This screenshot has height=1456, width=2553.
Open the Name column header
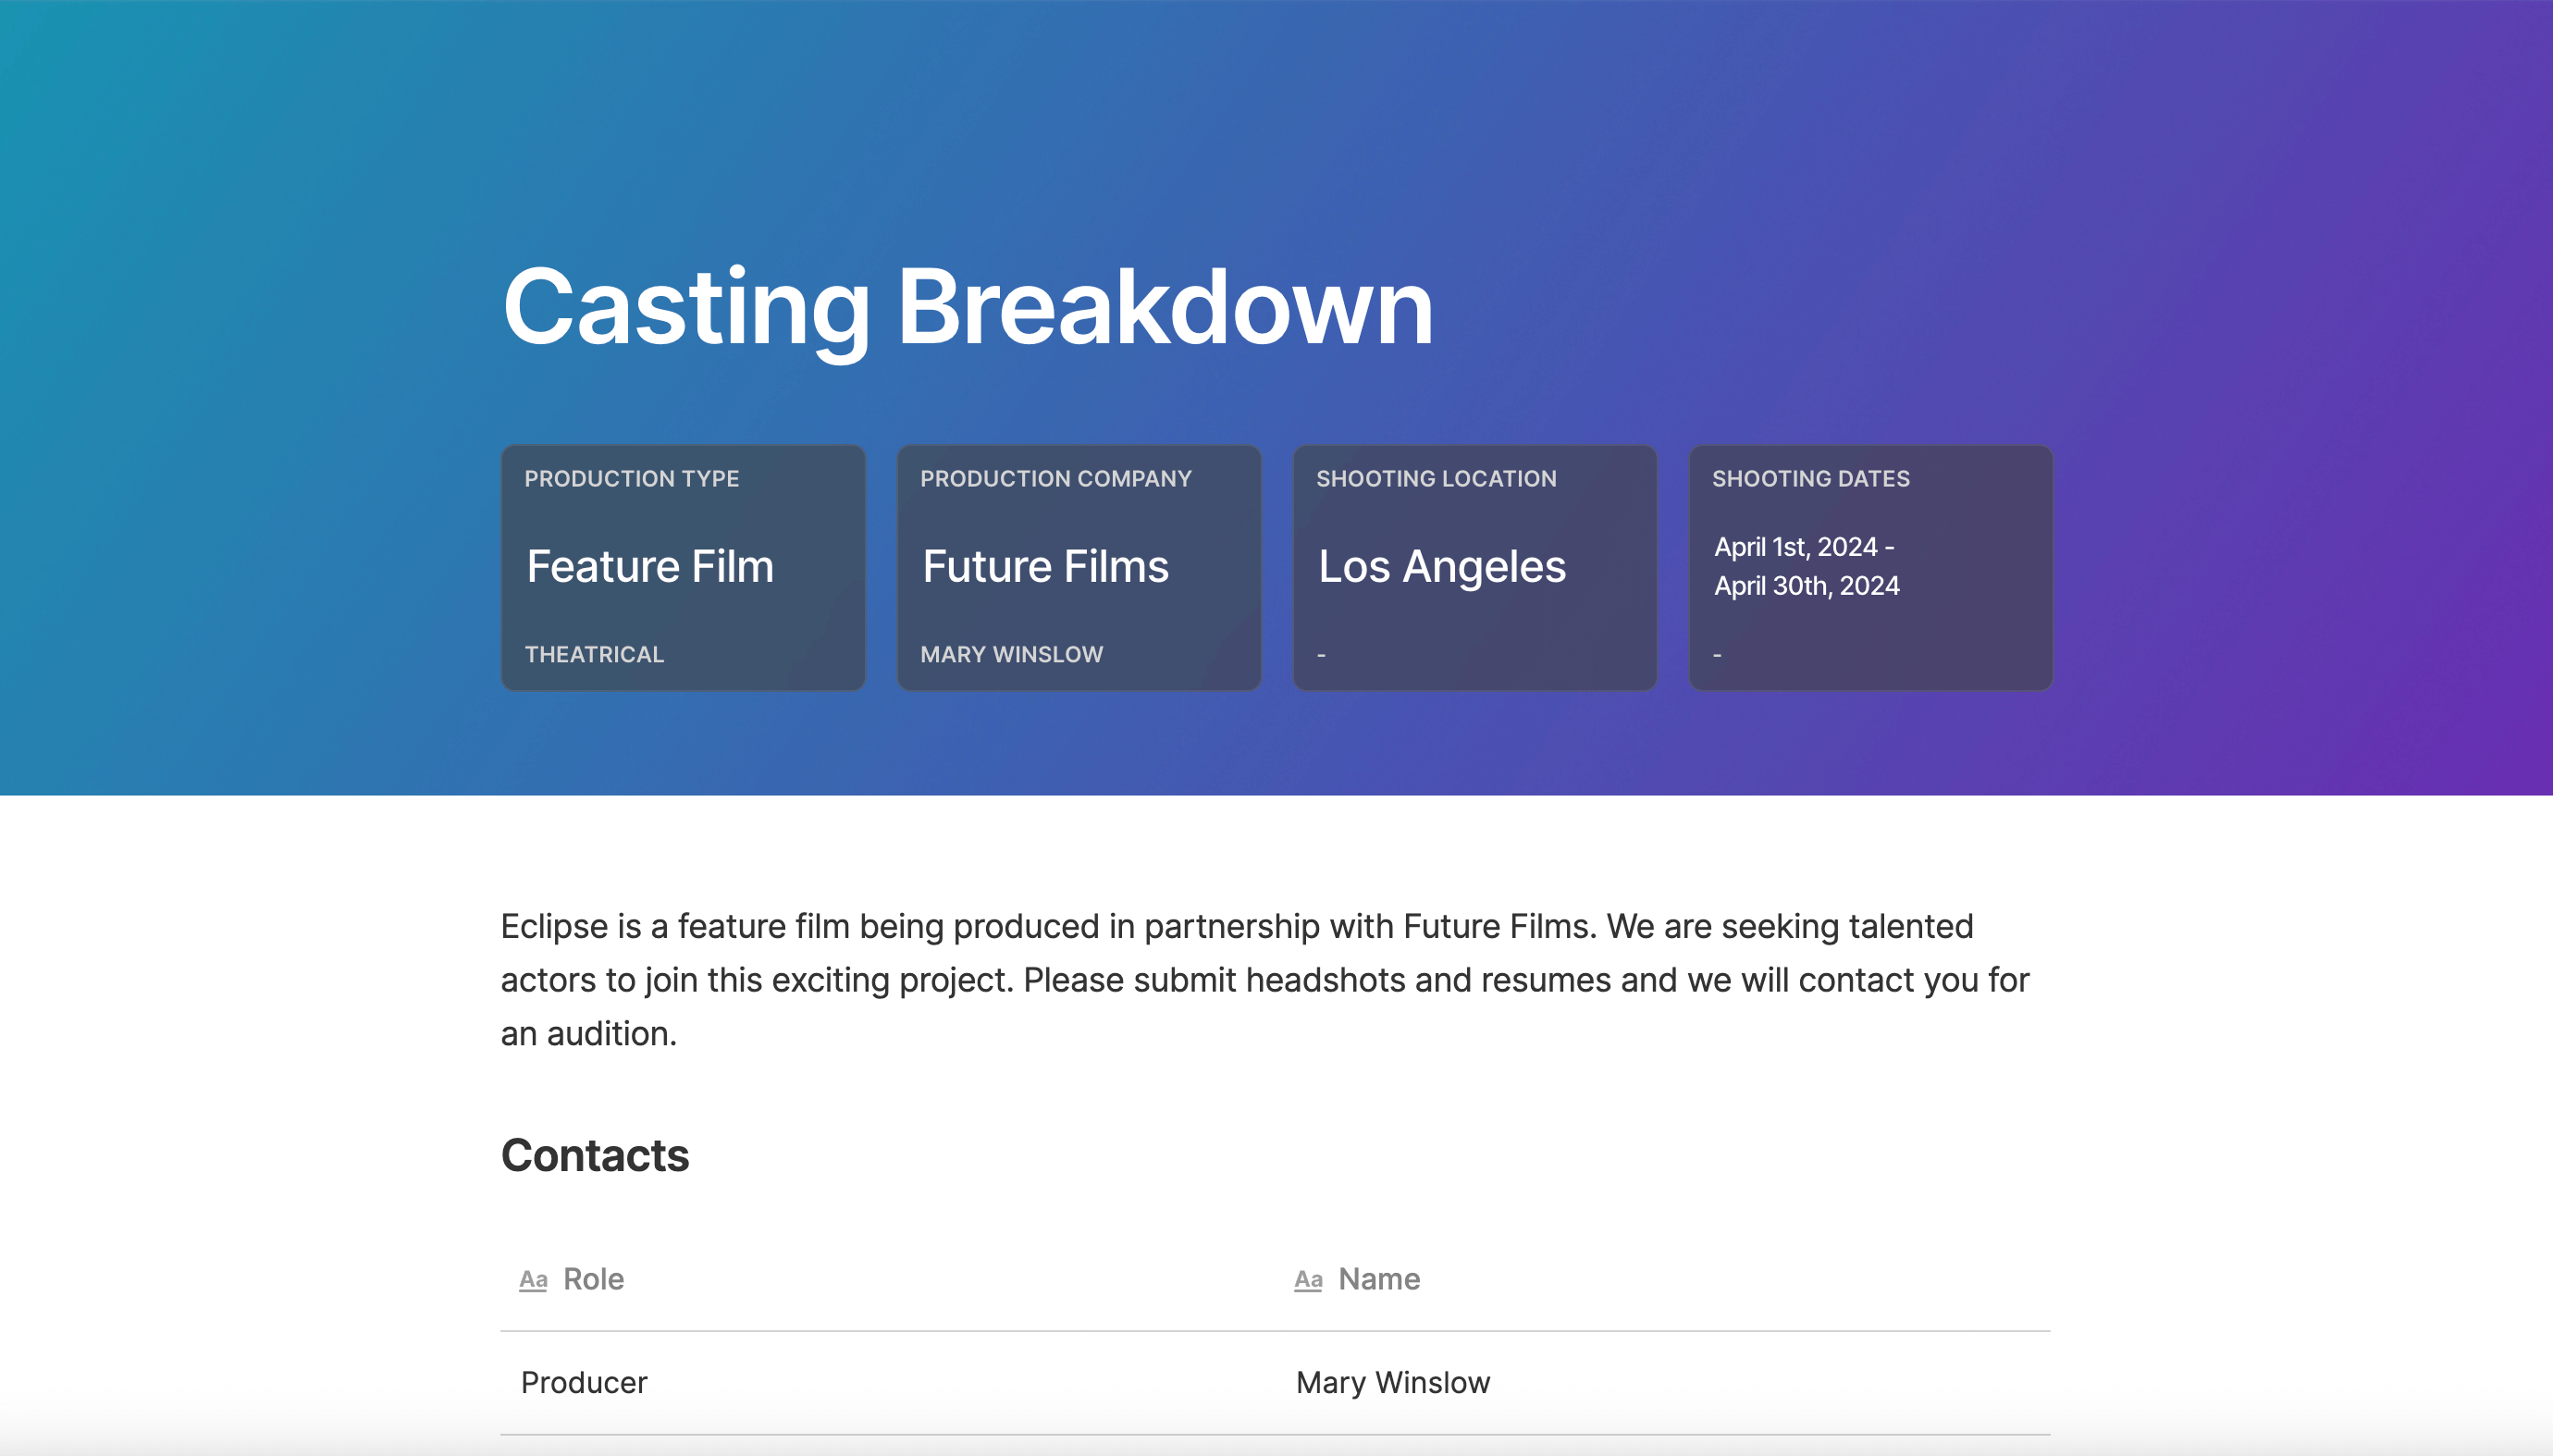point(1664,1280)
